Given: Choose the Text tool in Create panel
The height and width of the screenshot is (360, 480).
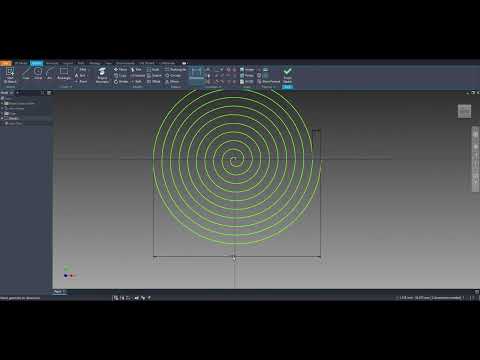Looking at the screenshot, I should (80, 76).
